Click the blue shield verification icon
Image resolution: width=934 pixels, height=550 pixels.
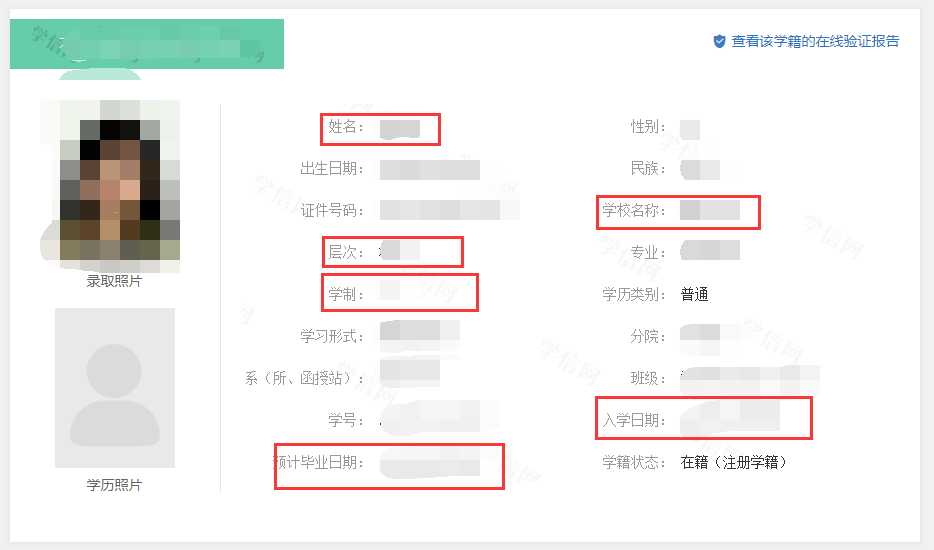pos(718,41)
